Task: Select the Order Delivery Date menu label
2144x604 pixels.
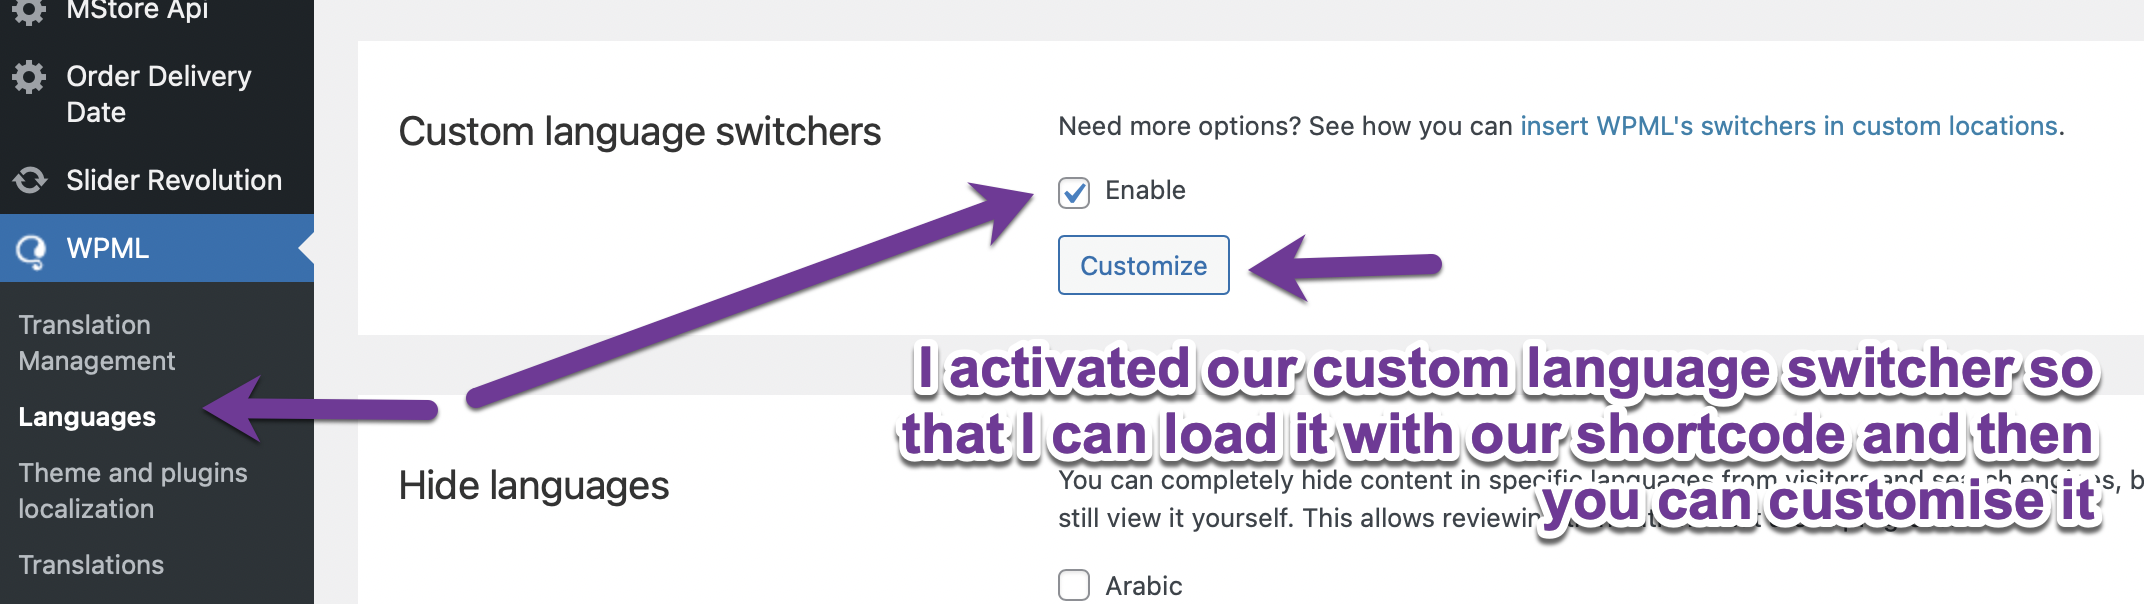Action: pos(159,94)
